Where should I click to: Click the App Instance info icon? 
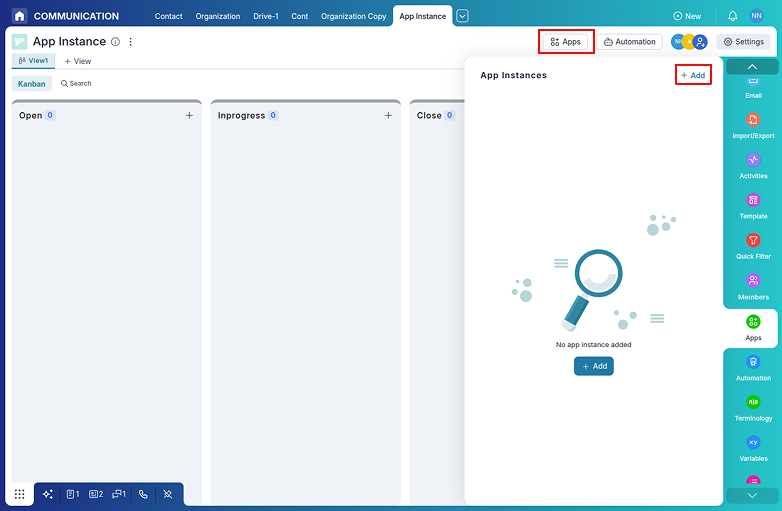(115, 42)
